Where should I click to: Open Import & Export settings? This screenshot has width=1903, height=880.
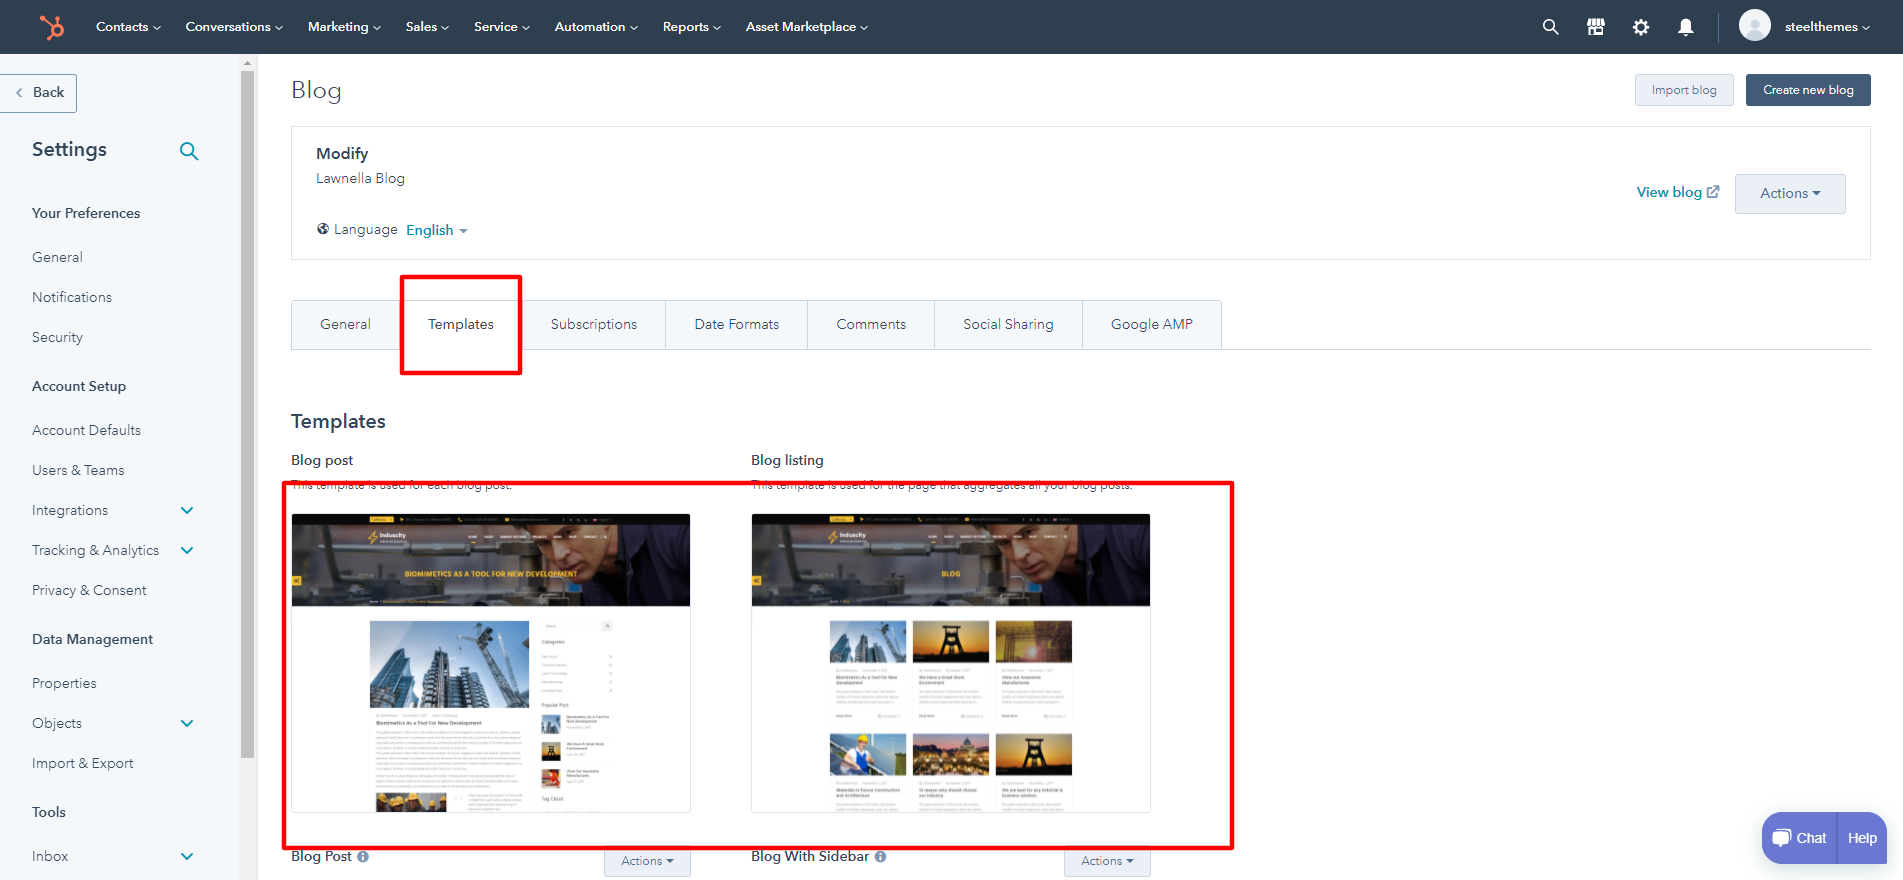[x=82, y=763]
